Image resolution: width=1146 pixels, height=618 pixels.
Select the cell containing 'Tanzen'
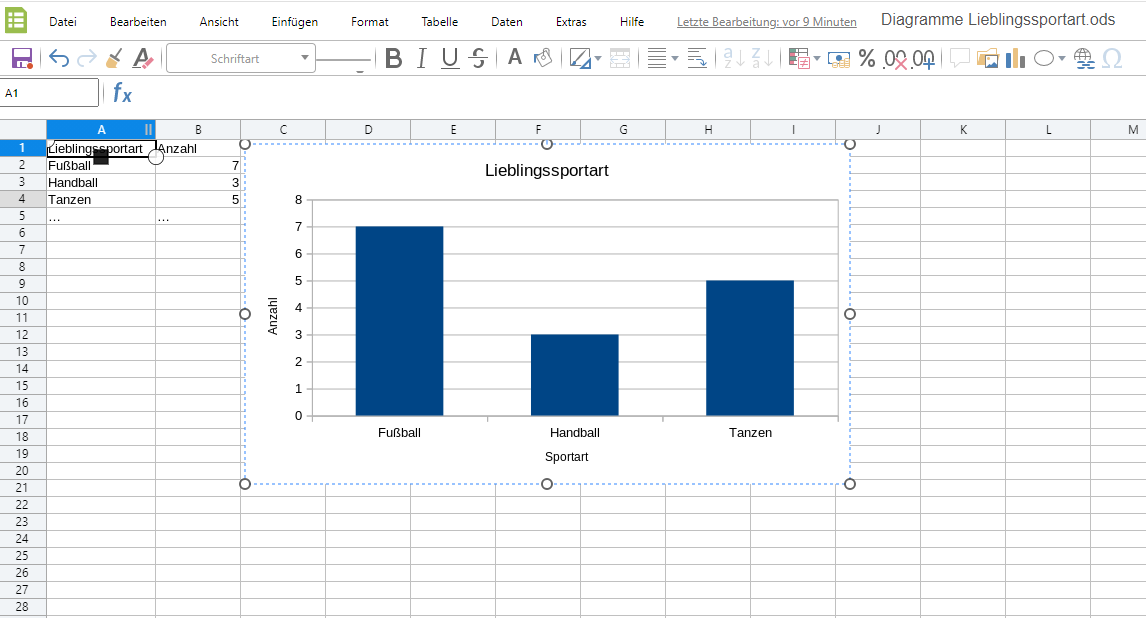tap(101, 199)
